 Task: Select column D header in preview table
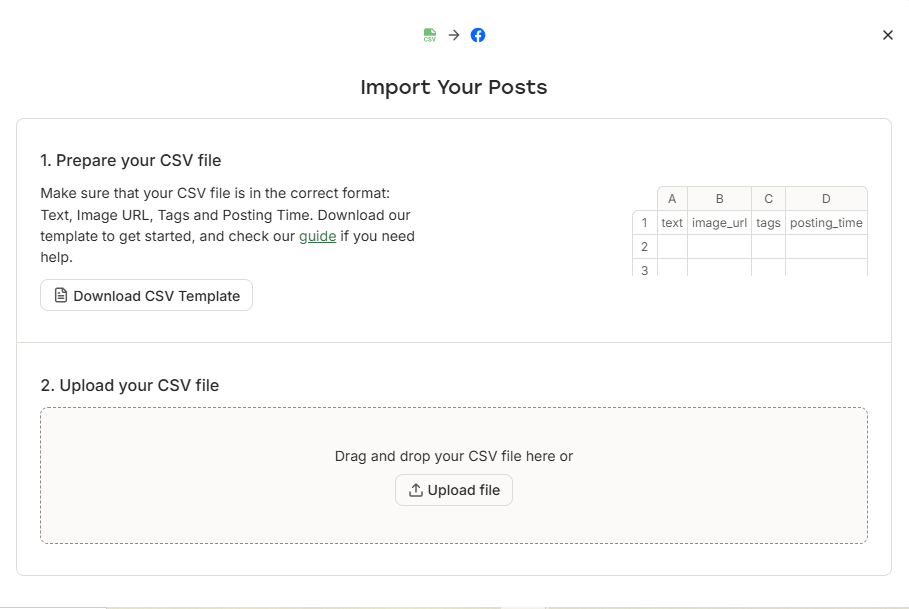(x=826, y=199)
